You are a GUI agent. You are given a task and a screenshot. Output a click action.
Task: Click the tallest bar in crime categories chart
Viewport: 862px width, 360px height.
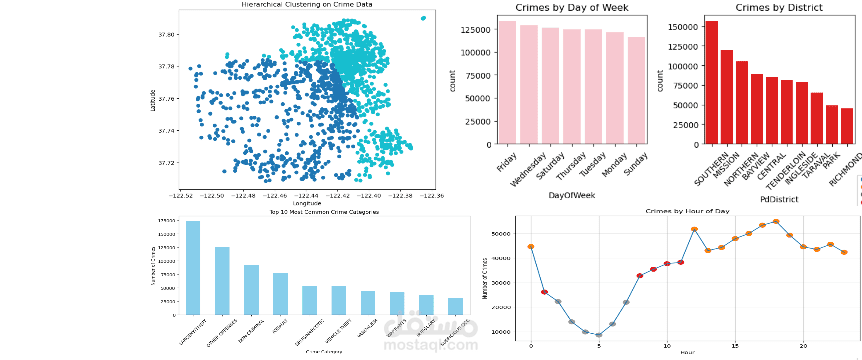(193, 268)
